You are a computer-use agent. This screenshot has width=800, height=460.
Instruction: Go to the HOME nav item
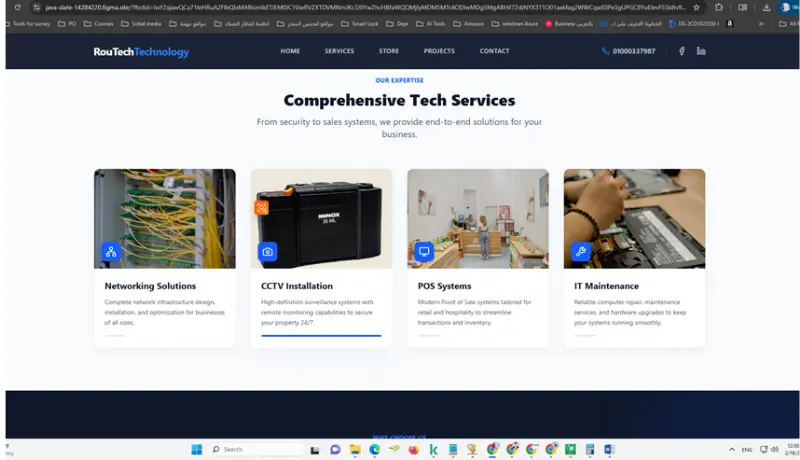(x=290, y=51)
